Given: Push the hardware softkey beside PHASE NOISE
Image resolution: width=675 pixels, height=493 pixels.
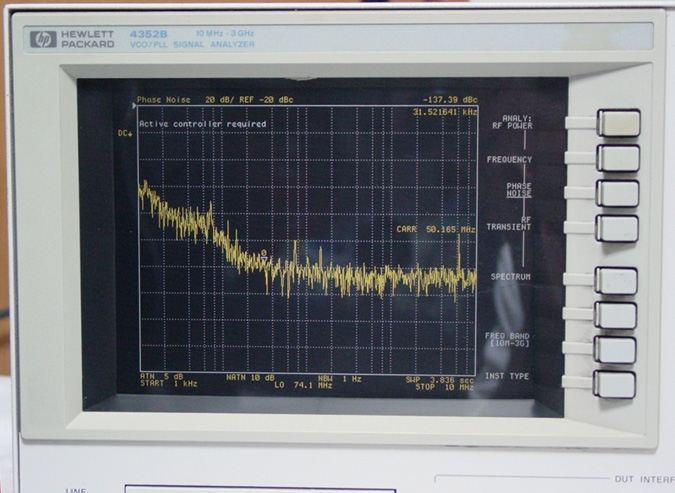Looking at the screenshot, I should coord(618,194).
